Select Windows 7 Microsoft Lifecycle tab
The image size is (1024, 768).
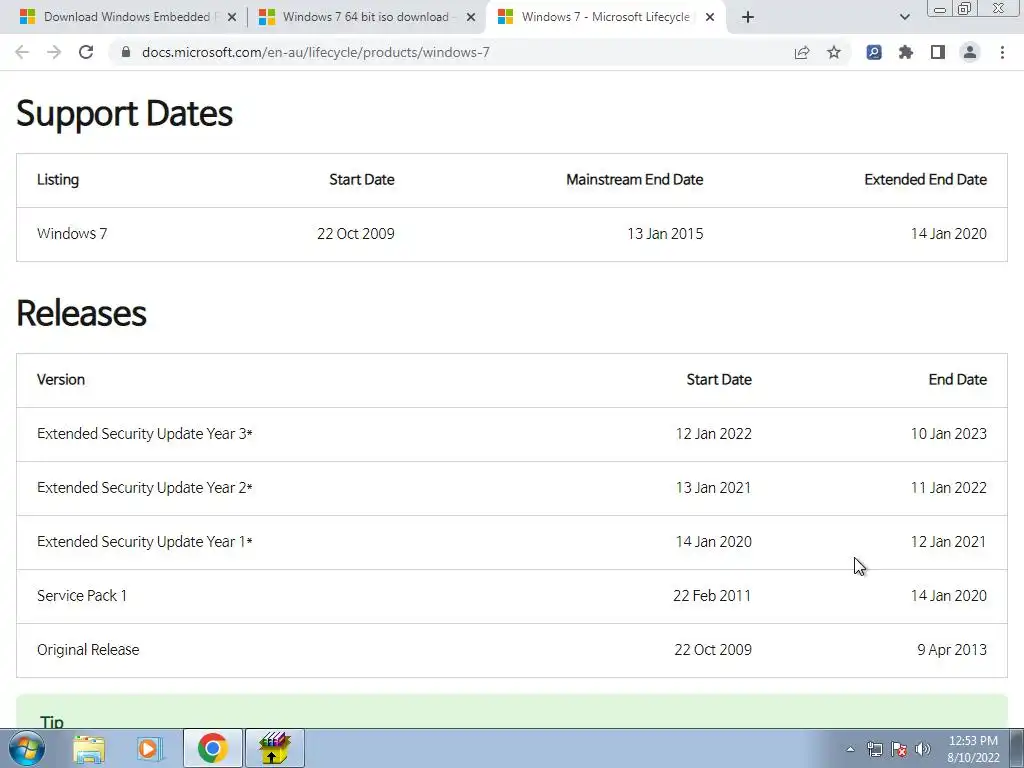[x=605, y=17]
